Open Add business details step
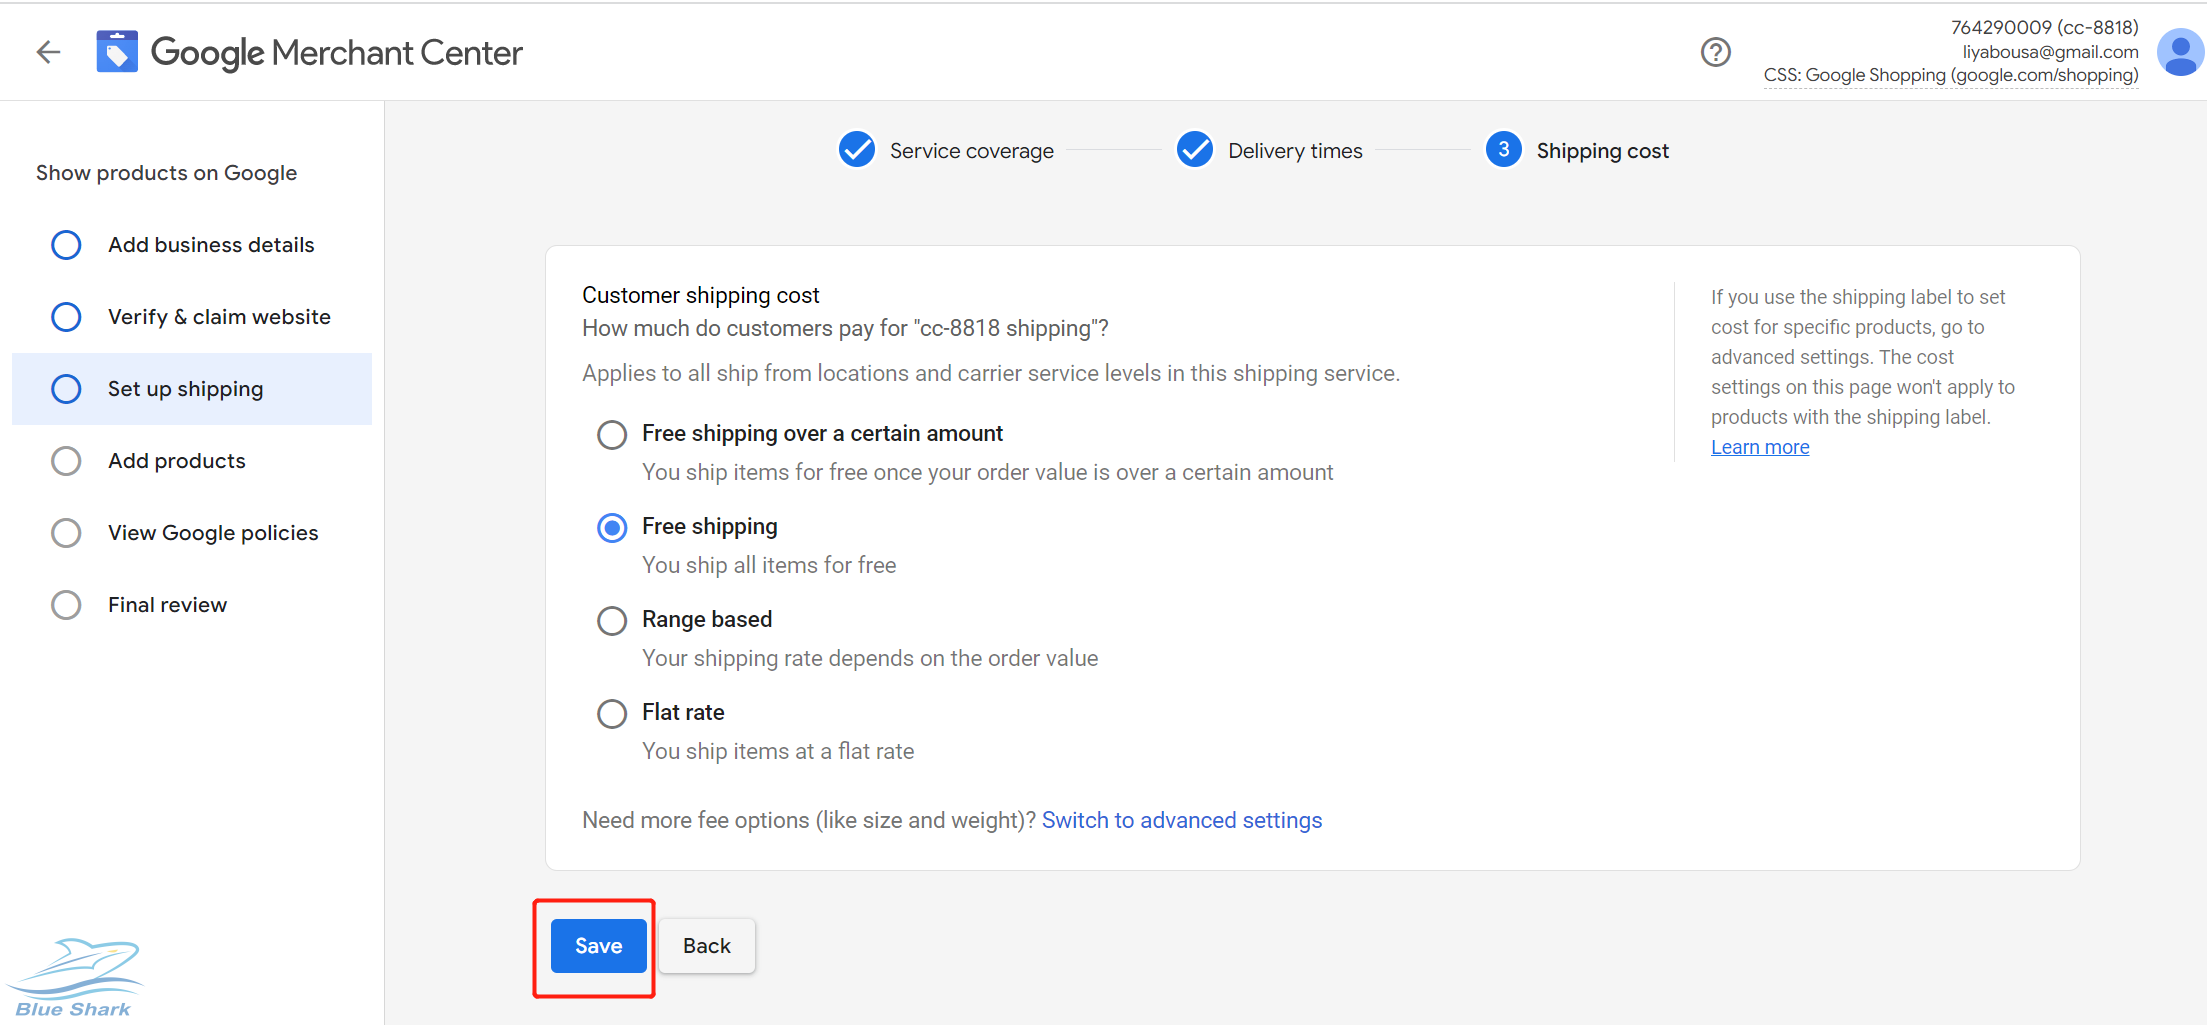 click(192, 245)
